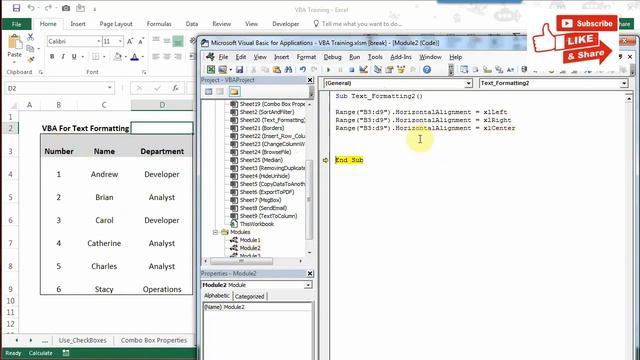Toggle left alignment in the Excel ribbon
The image size is (640, 360).
tap(156, 56)
